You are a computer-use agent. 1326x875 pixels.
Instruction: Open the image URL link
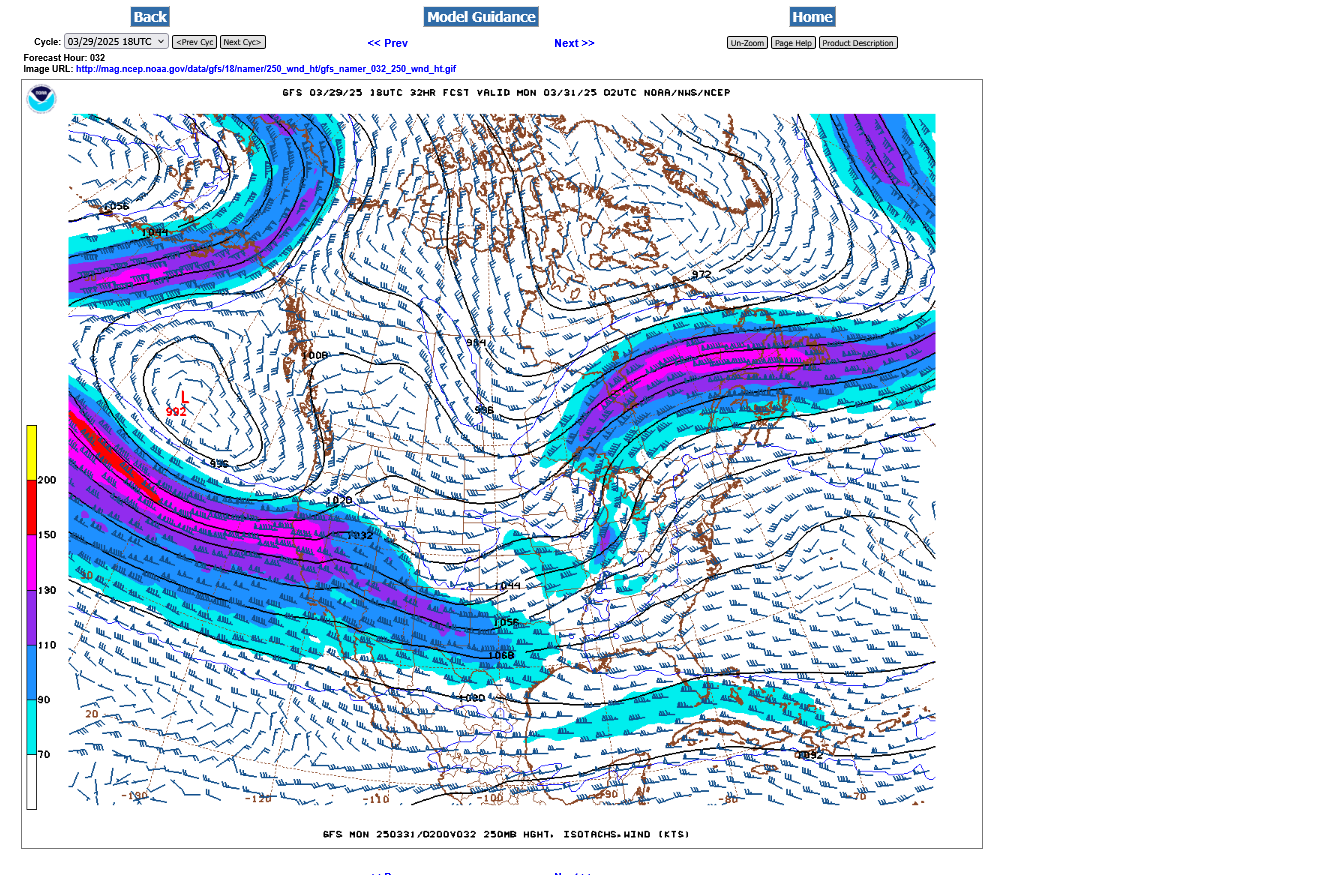coord(266,69)
